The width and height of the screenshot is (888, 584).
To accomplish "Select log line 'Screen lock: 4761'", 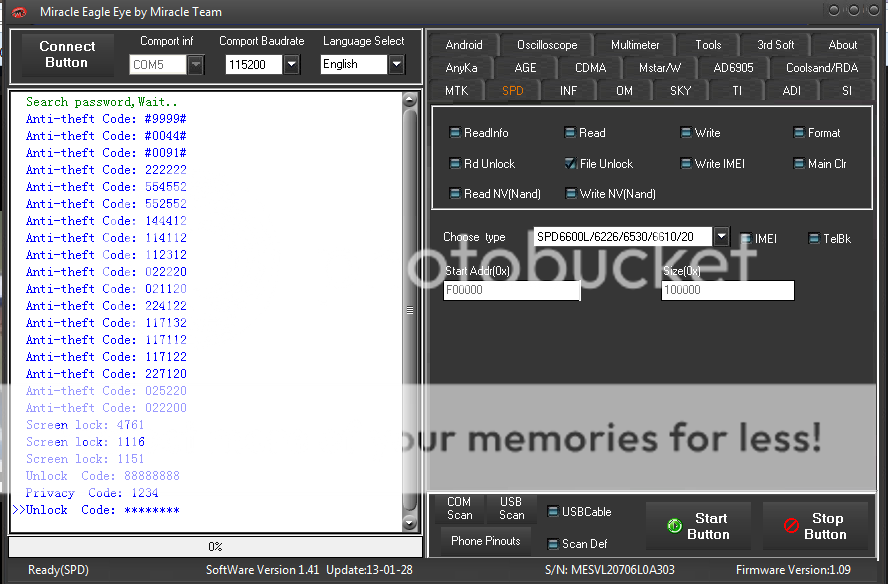I will [85, 425].
